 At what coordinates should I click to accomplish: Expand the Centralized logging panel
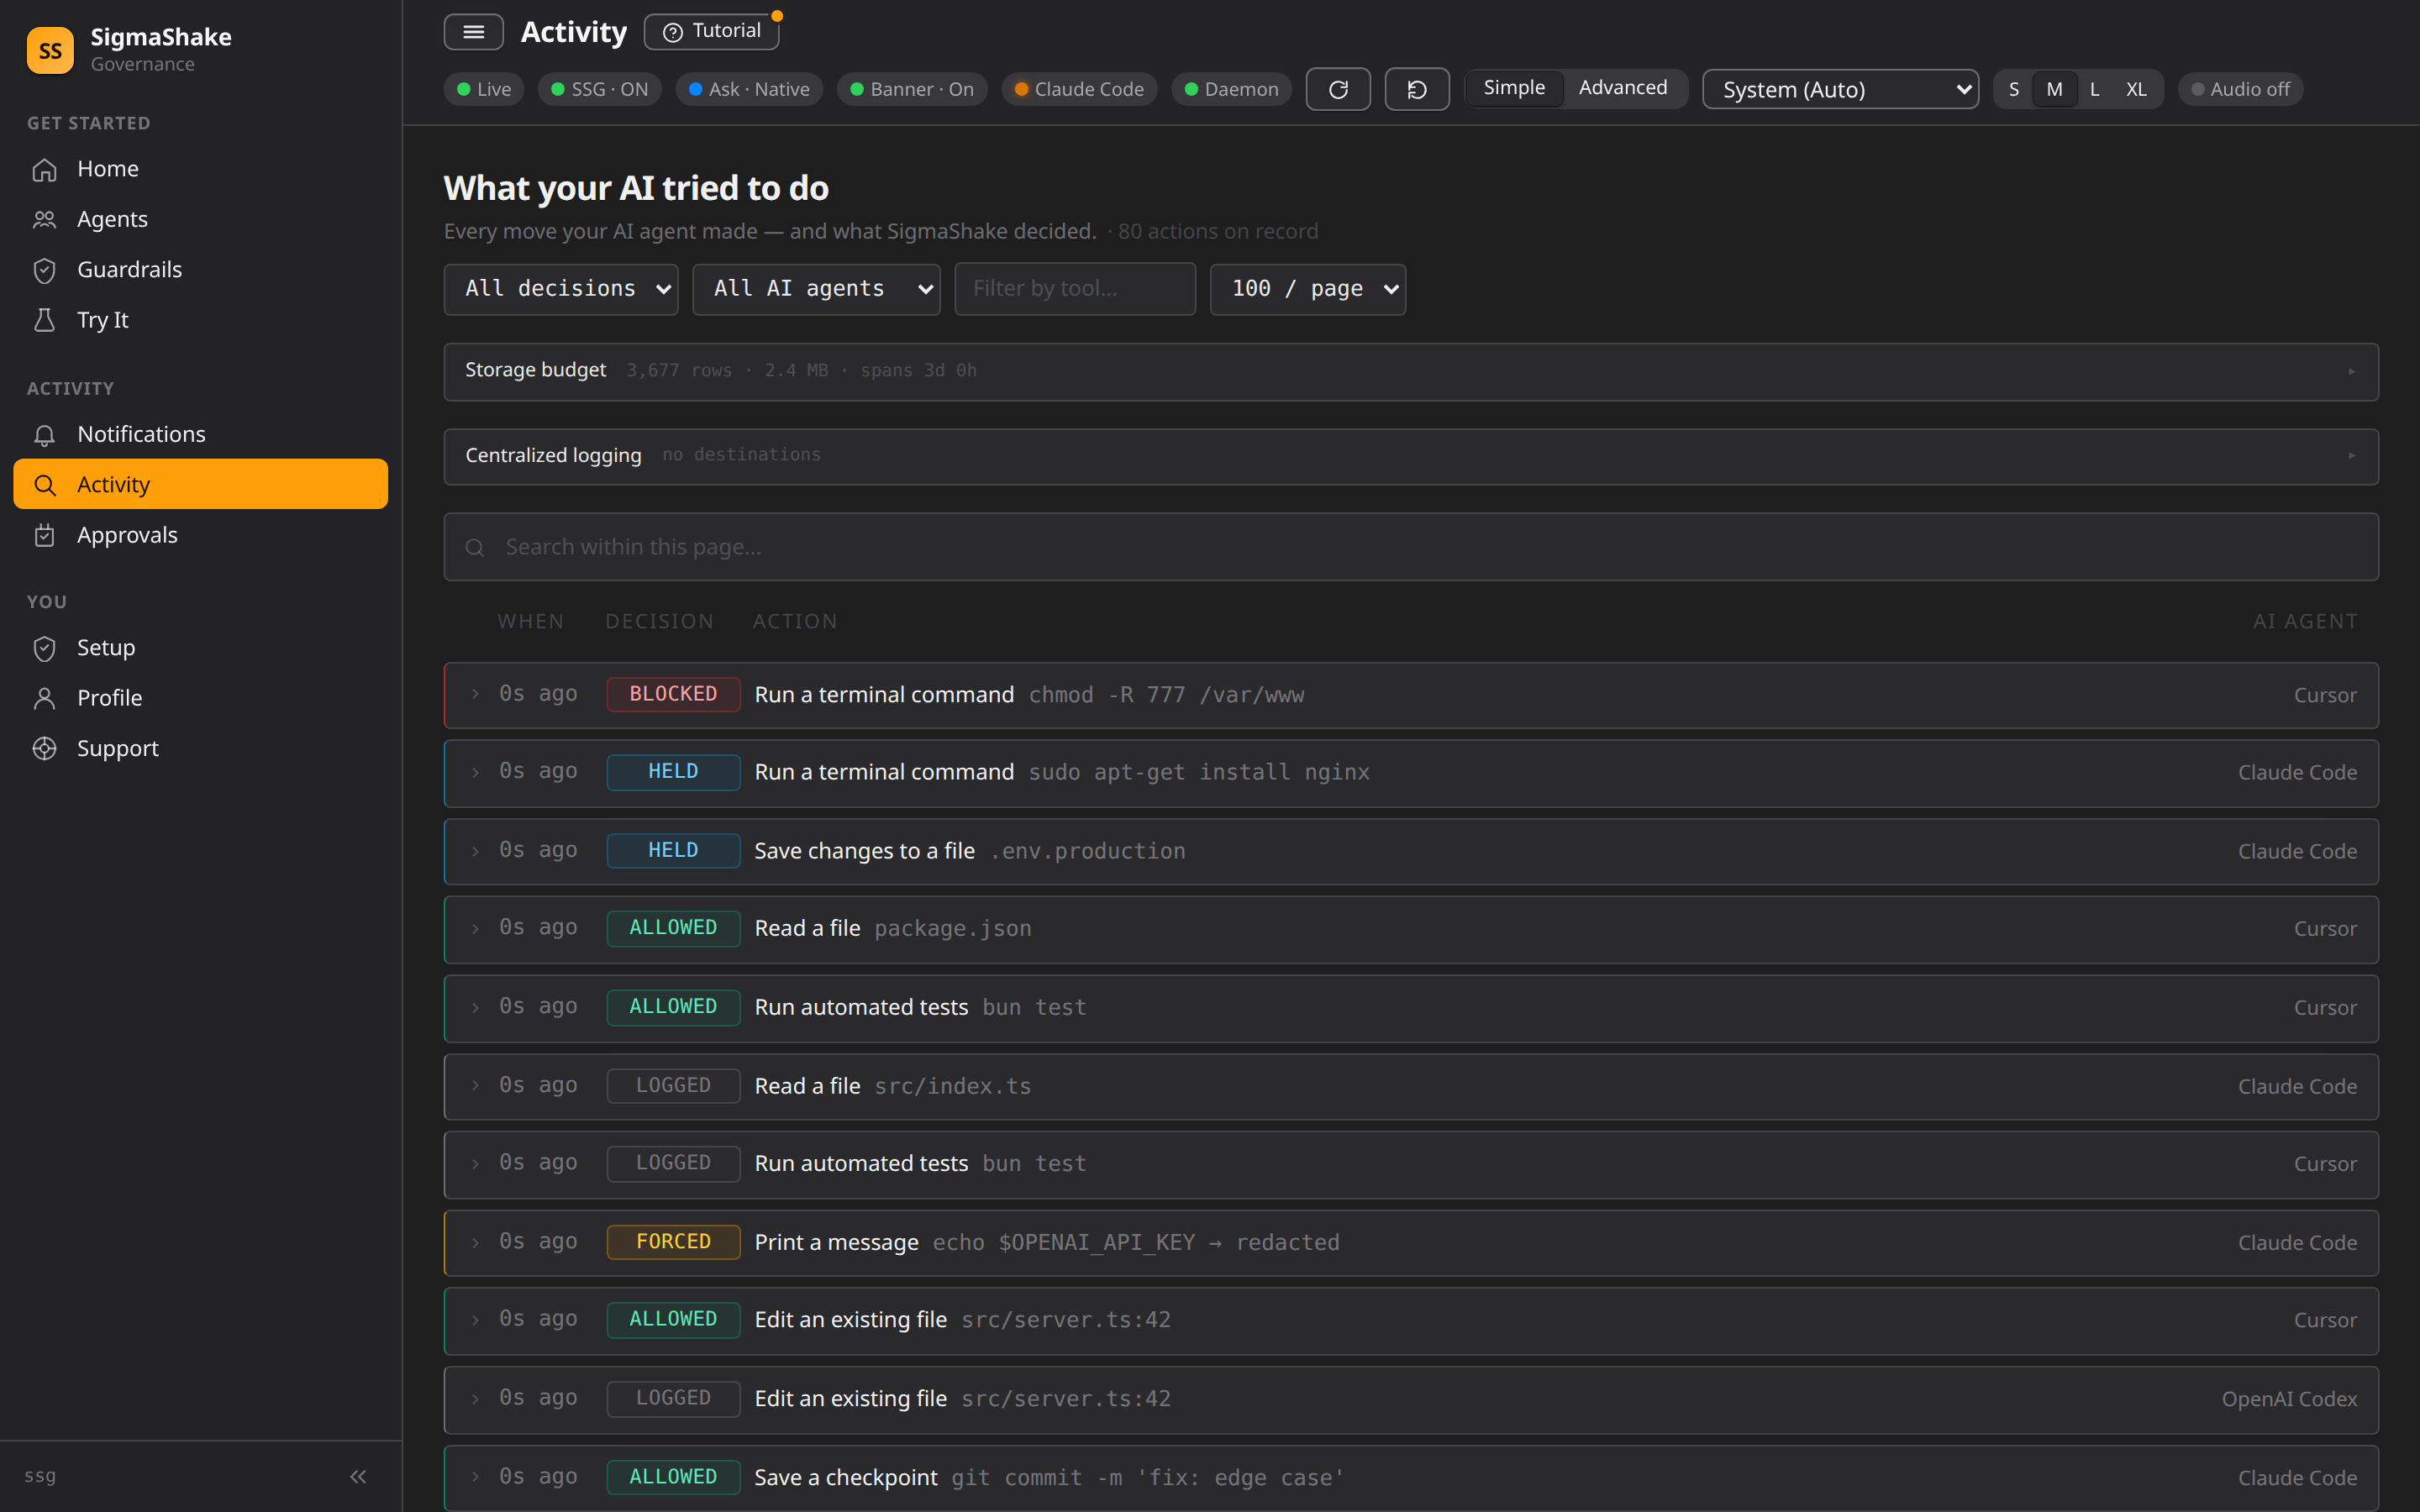(1411, 456)
